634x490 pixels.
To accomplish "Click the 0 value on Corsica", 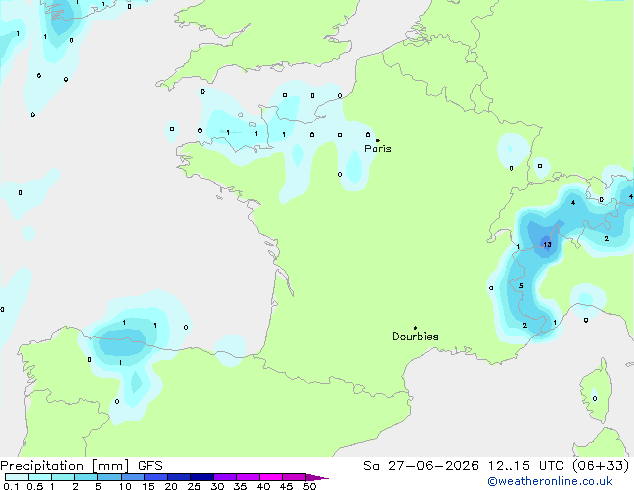I will 595,399.
